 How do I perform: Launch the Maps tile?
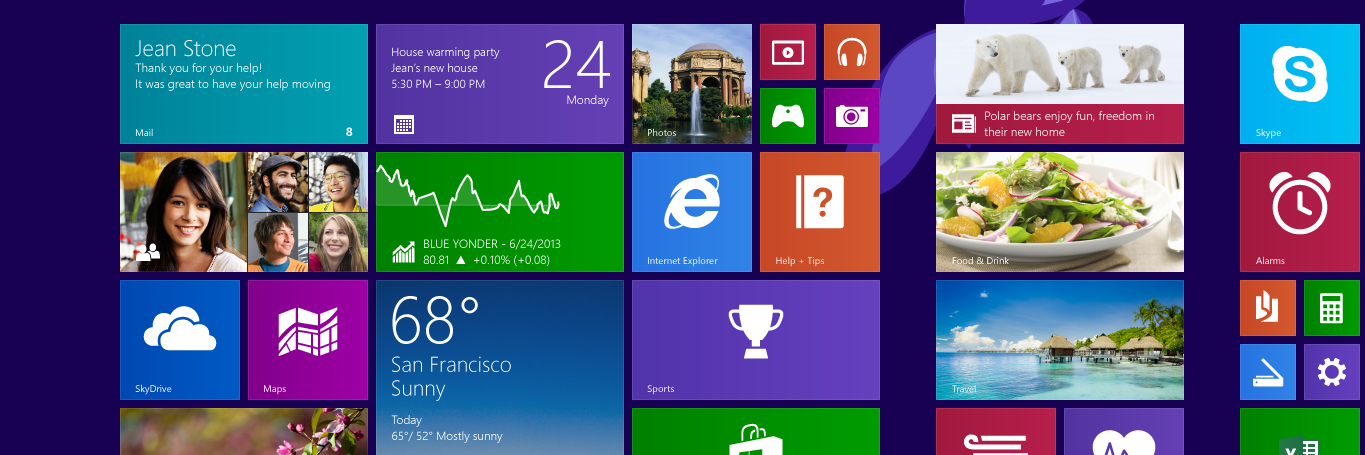tap(308, 340)
